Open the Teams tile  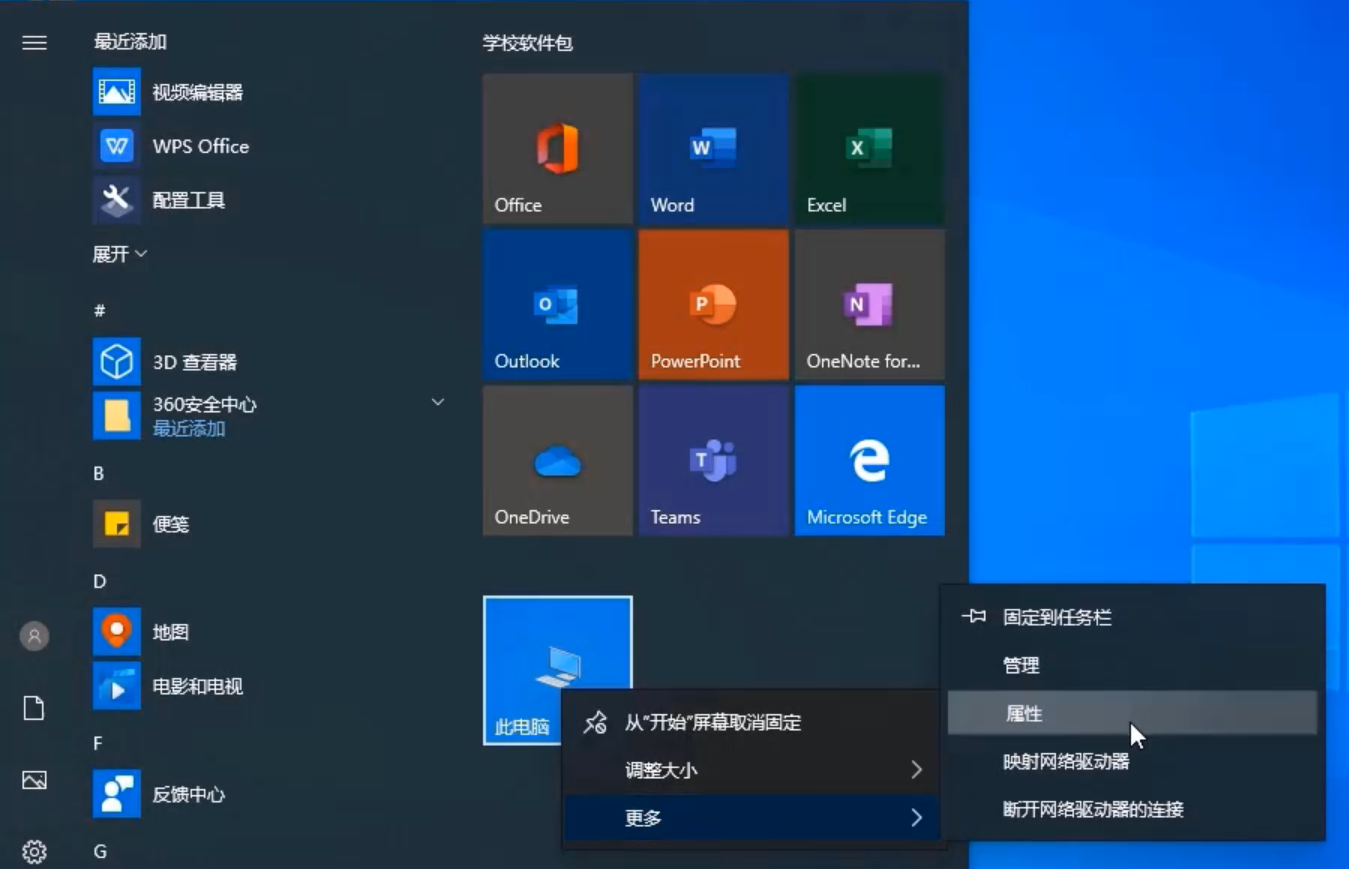point(713,461)
